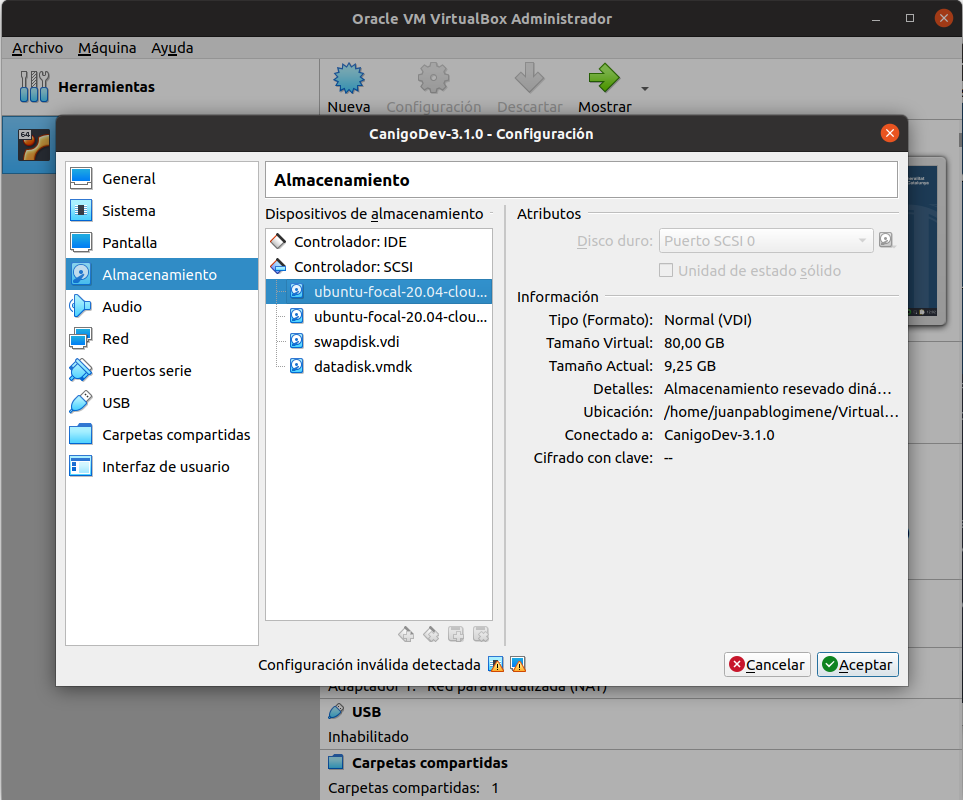Maximize the VirtualBox Administrador window
This screenshot has width=963, height=800.
(910, 18)
